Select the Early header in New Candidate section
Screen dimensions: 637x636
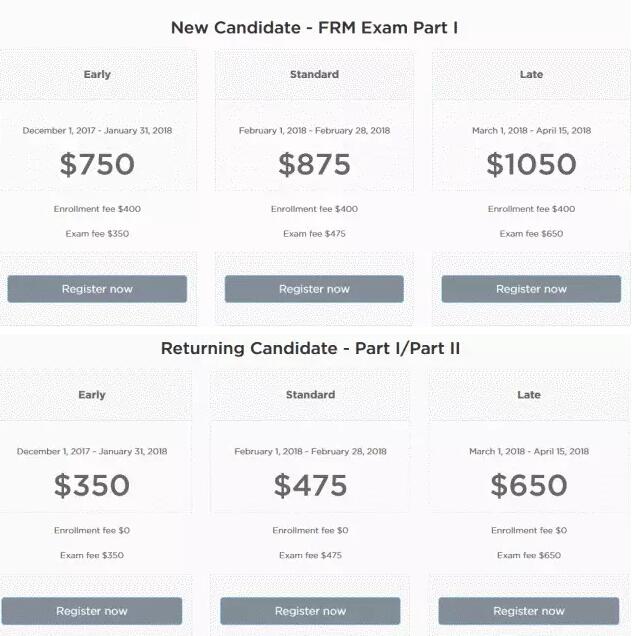click(97, 75)
